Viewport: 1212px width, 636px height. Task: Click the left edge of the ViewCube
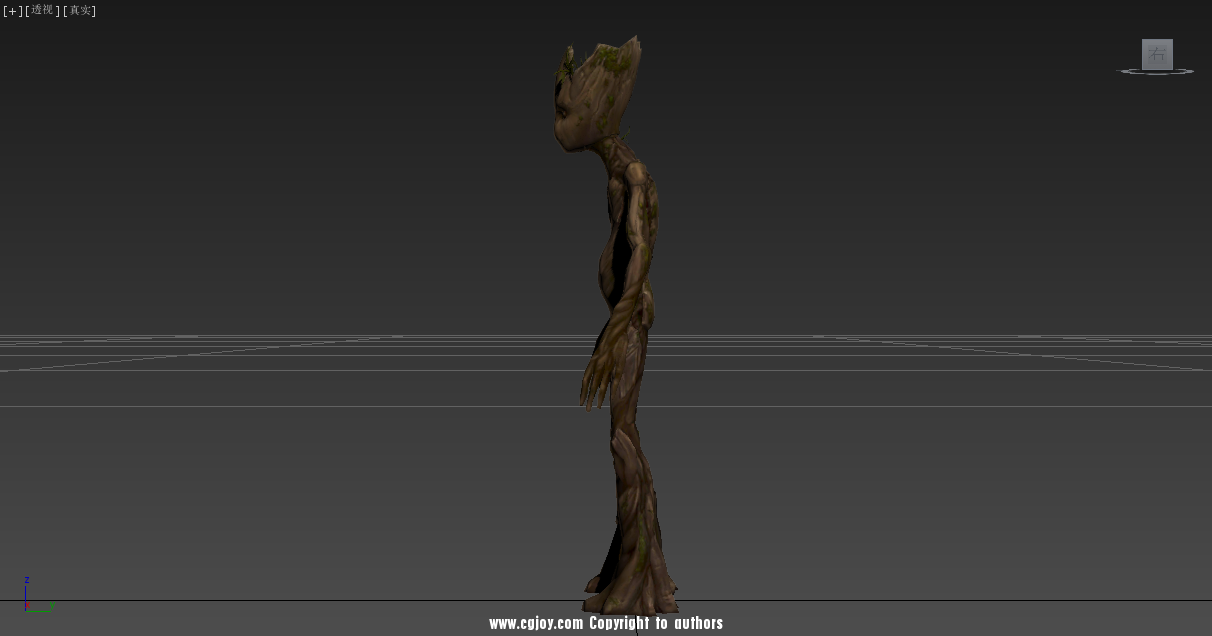click(x=1144, y=54)
